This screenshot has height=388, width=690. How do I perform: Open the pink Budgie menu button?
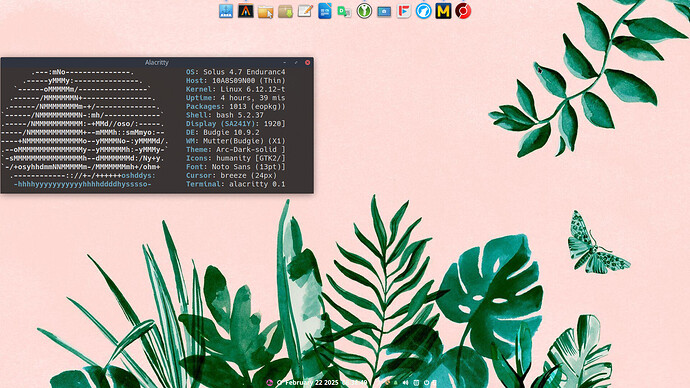[x=269, y=383]
